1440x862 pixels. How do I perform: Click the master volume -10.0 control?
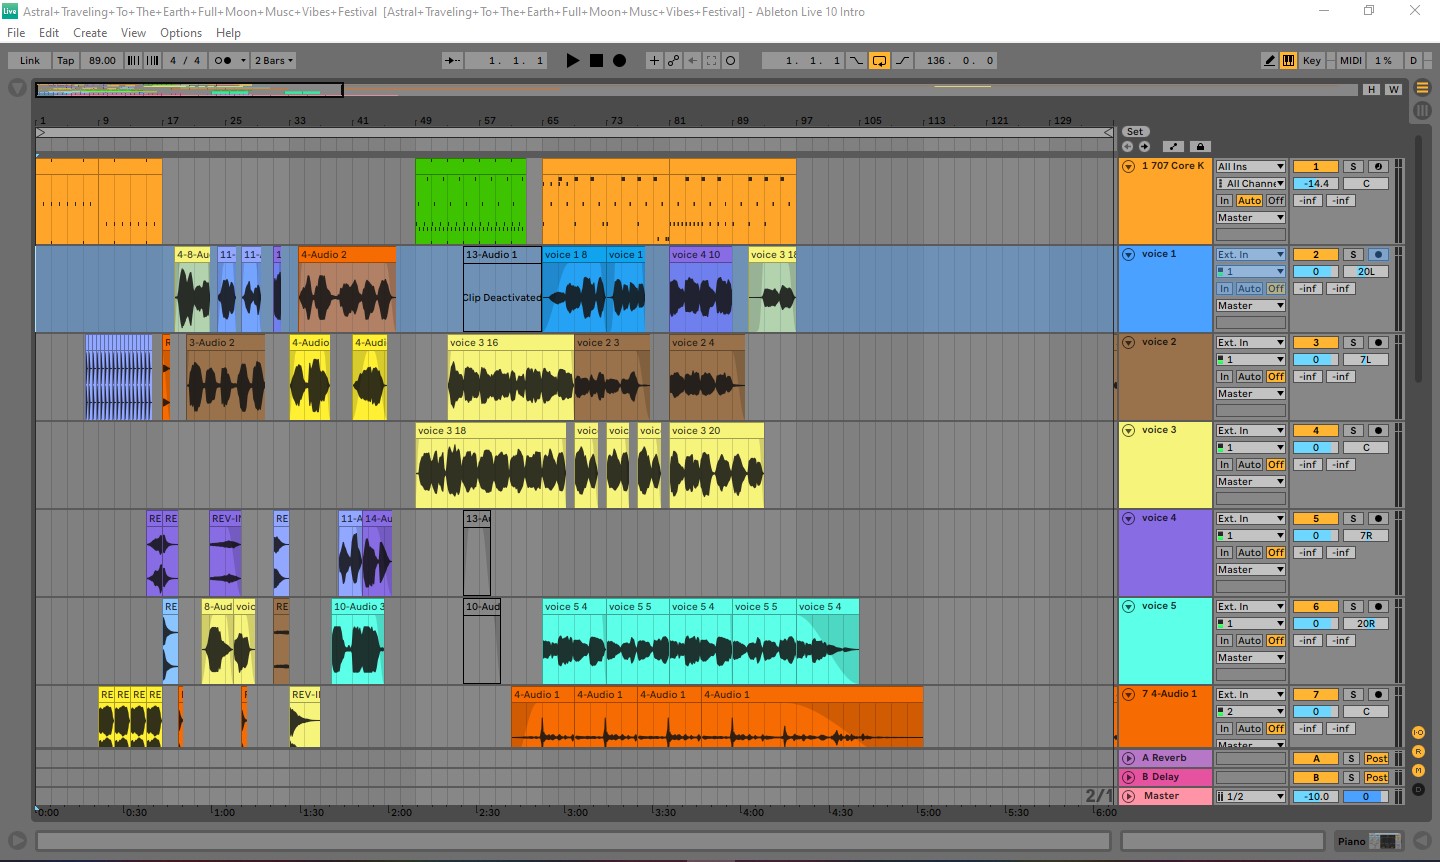[x=1315, y=797]
